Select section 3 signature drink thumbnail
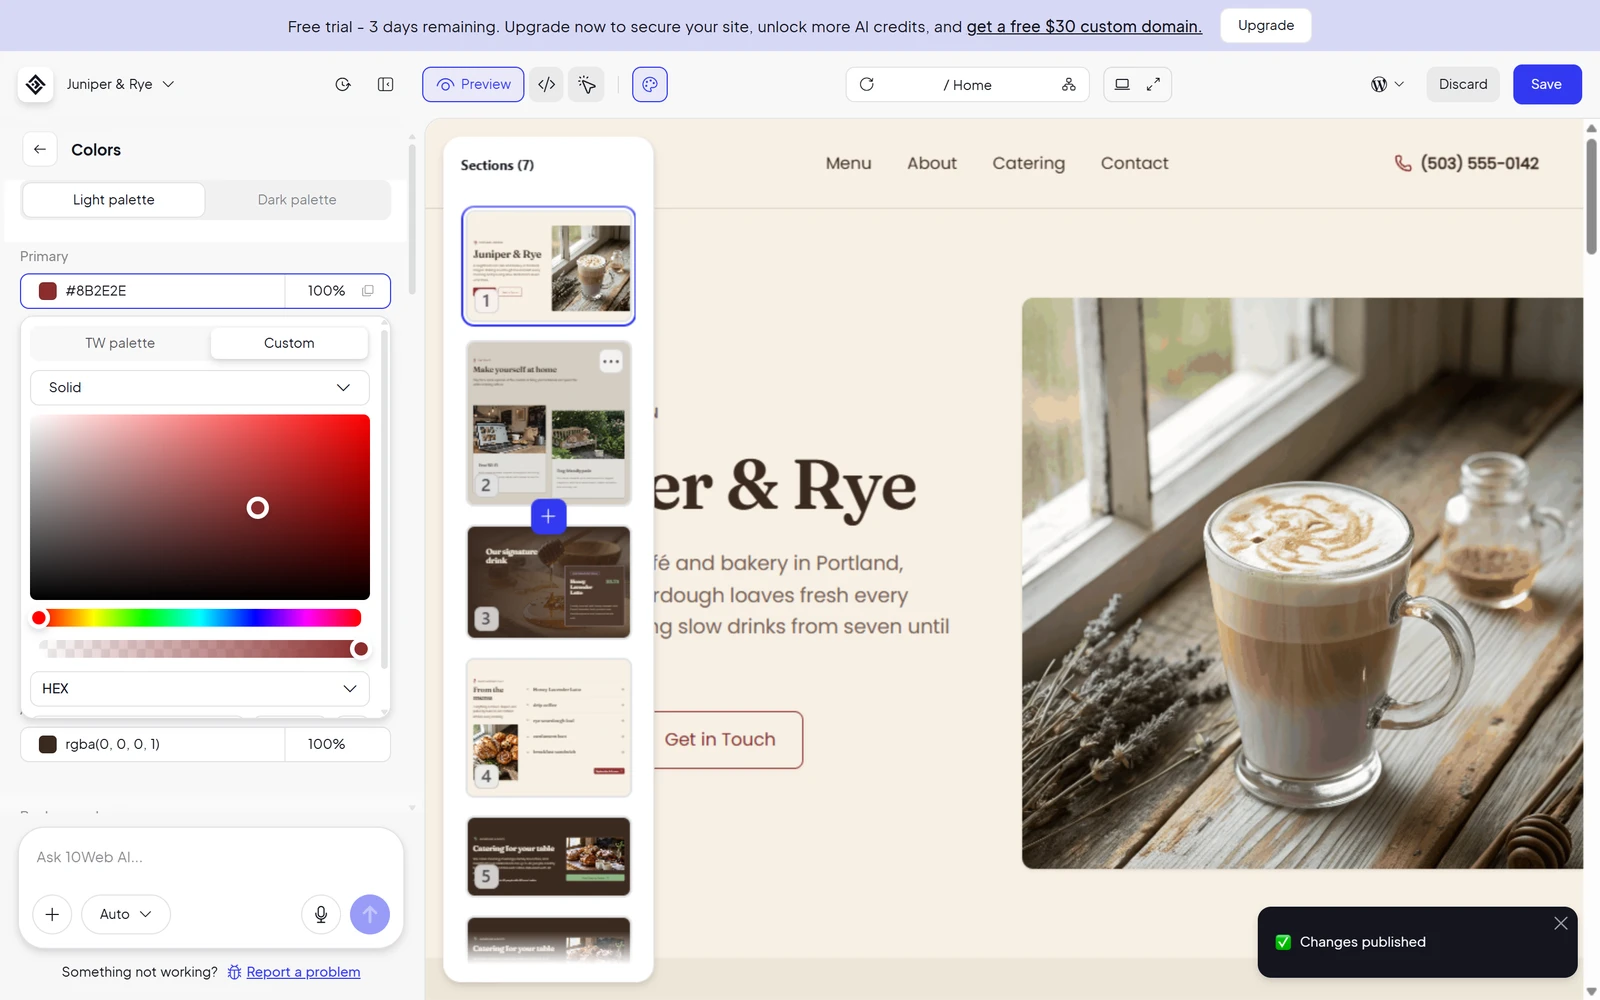 click(548, 582)
